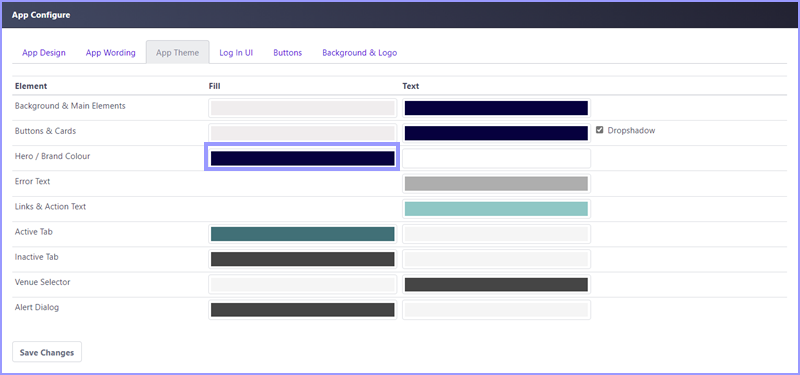Change Buttons & Cards fill colour

(x=303, y=133)
